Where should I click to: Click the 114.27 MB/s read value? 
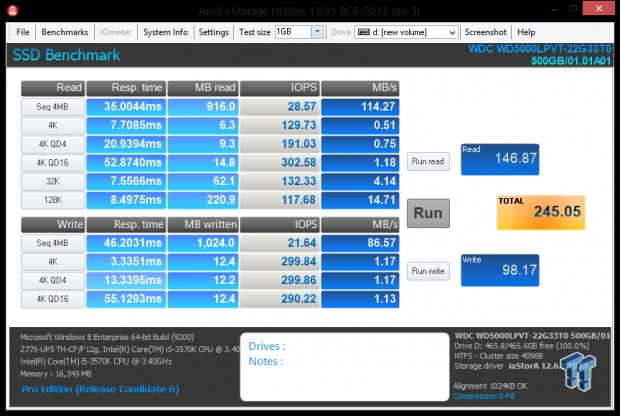pos(360,107)
